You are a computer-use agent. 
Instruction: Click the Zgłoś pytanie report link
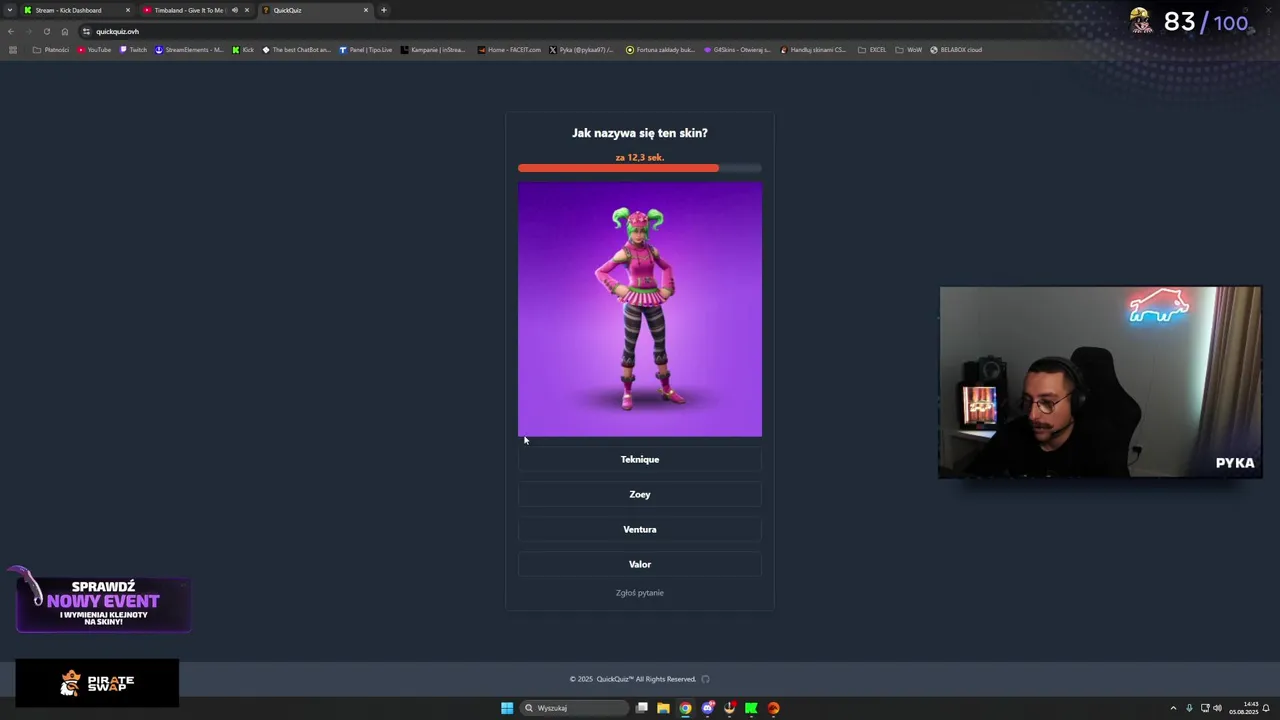(640, 593)
